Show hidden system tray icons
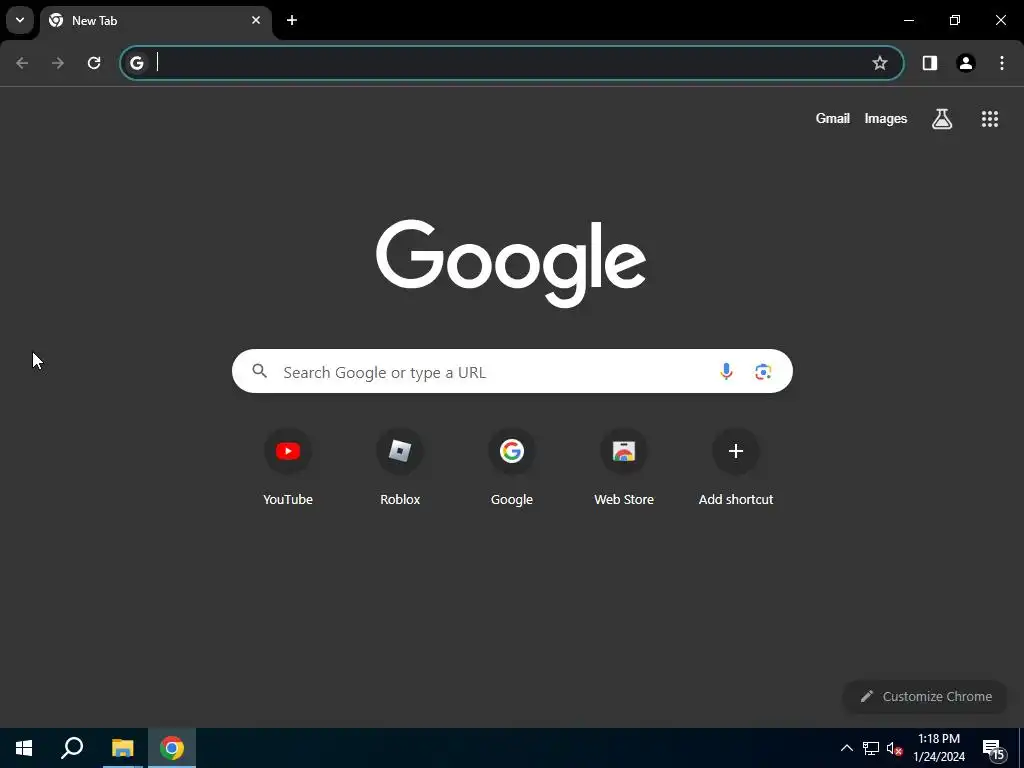 click(846, 748)
